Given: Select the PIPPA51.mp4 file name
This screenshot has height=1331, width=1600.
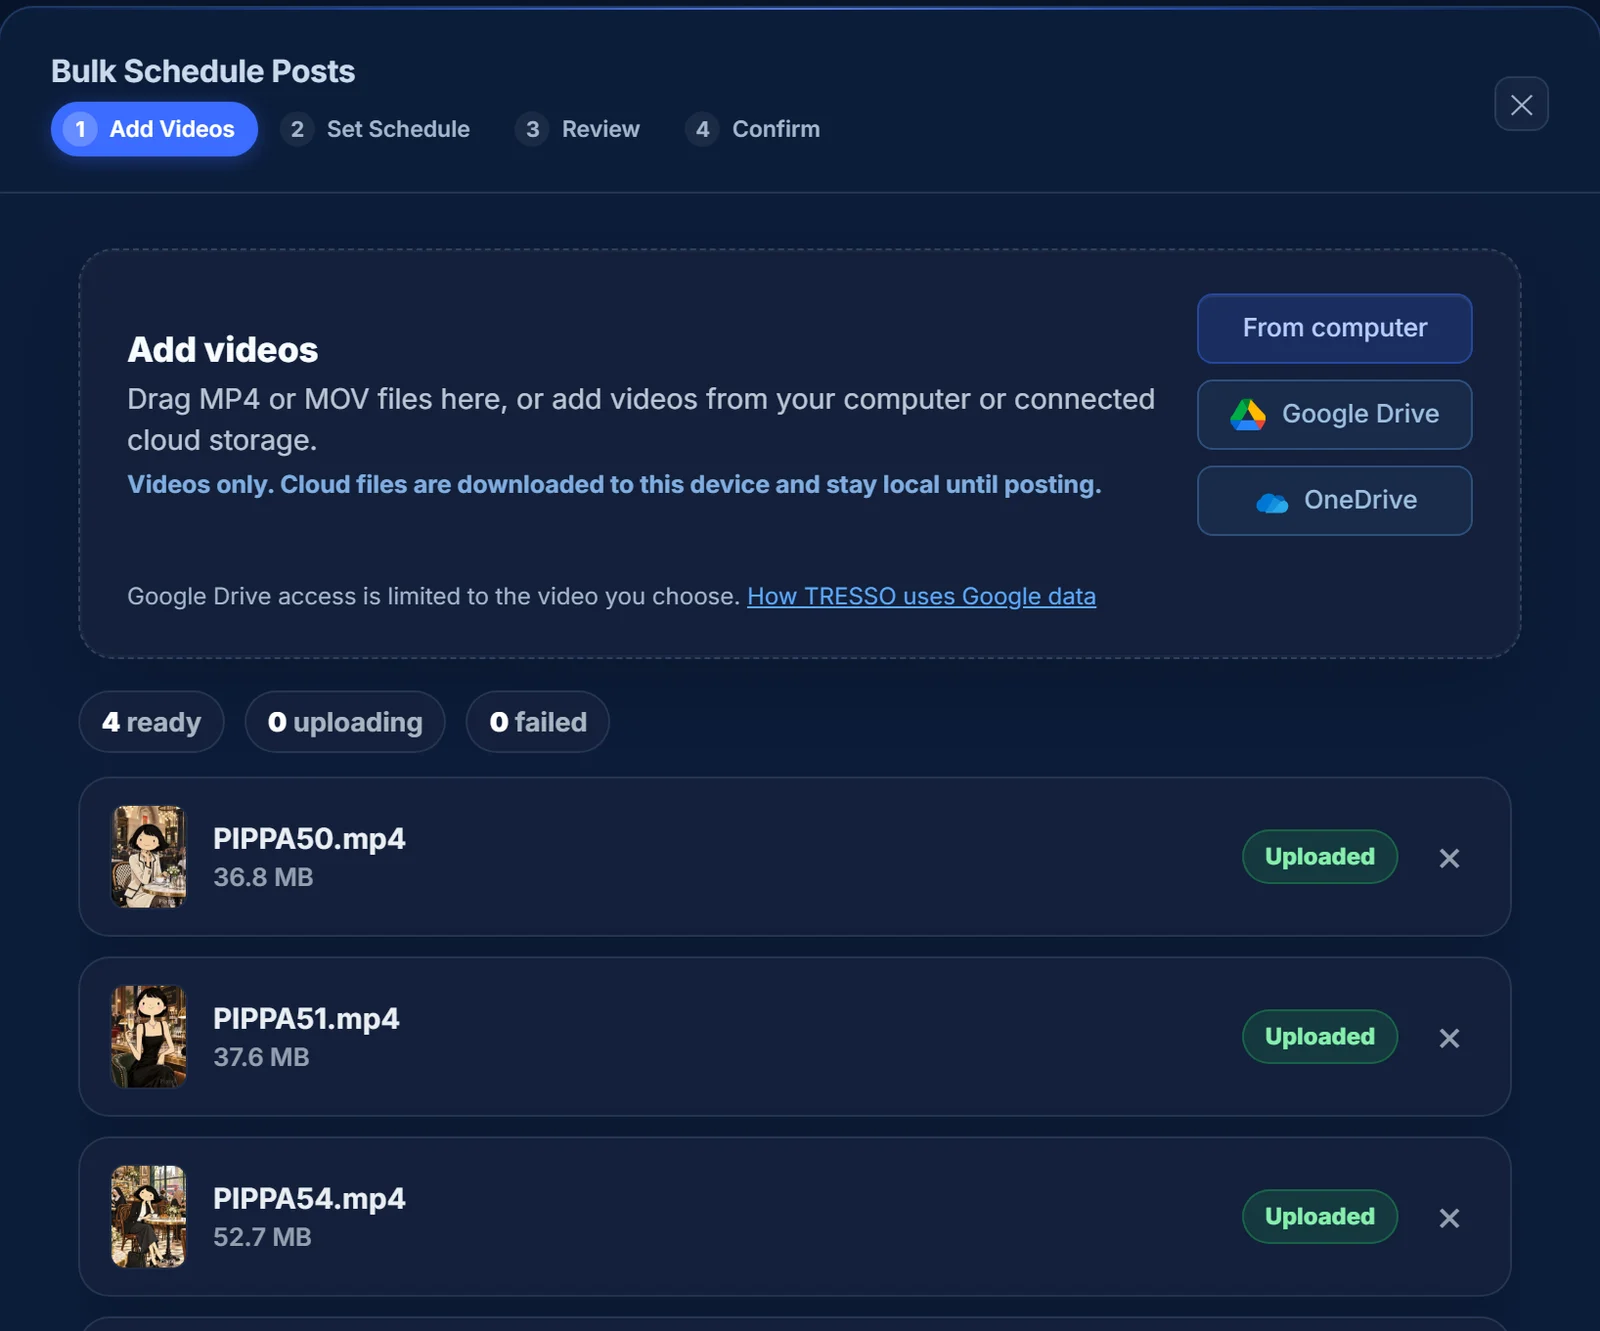Looking at the screenshot, I should coord(306,1019).
